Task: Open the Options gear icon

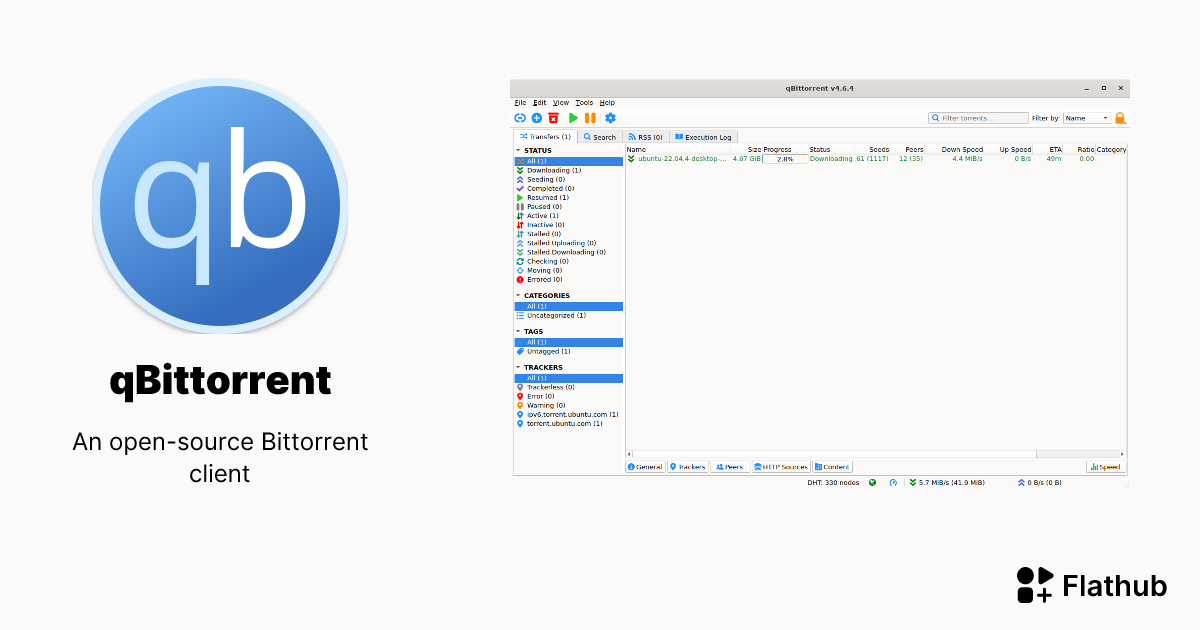Action: tap(610, 117)
